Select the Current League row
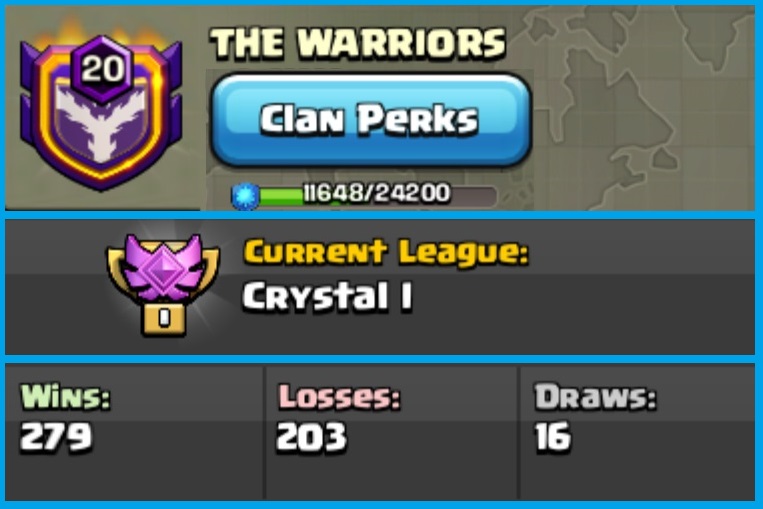 pos(380,287)
